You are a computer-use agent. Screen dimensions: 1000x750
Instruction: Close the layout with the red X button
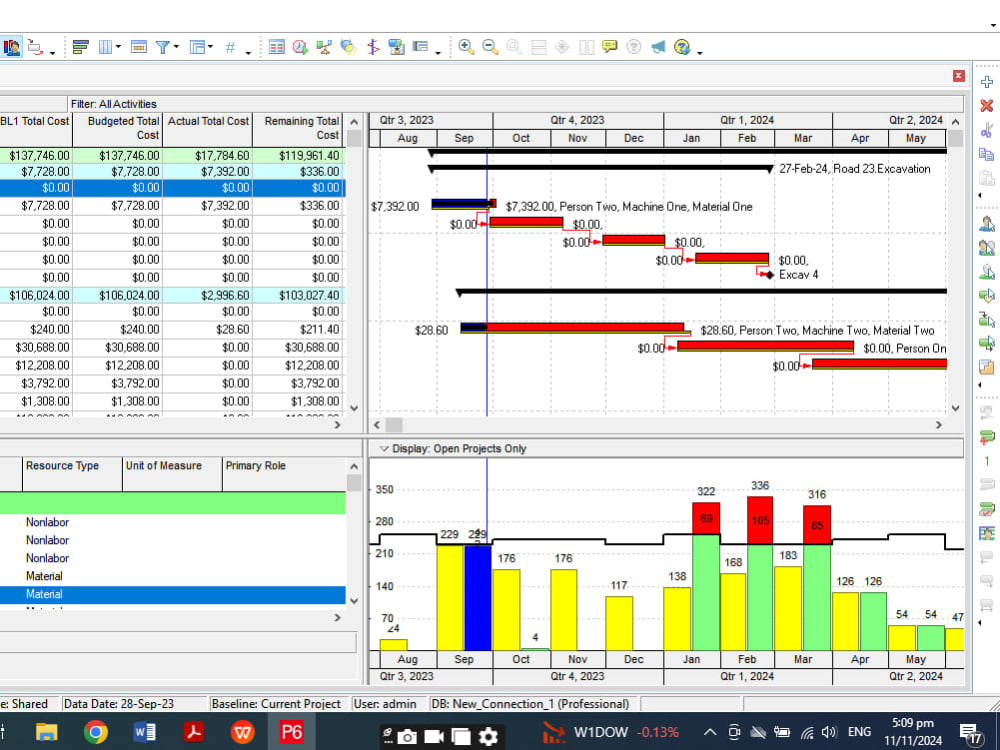(x=959, y=76)
